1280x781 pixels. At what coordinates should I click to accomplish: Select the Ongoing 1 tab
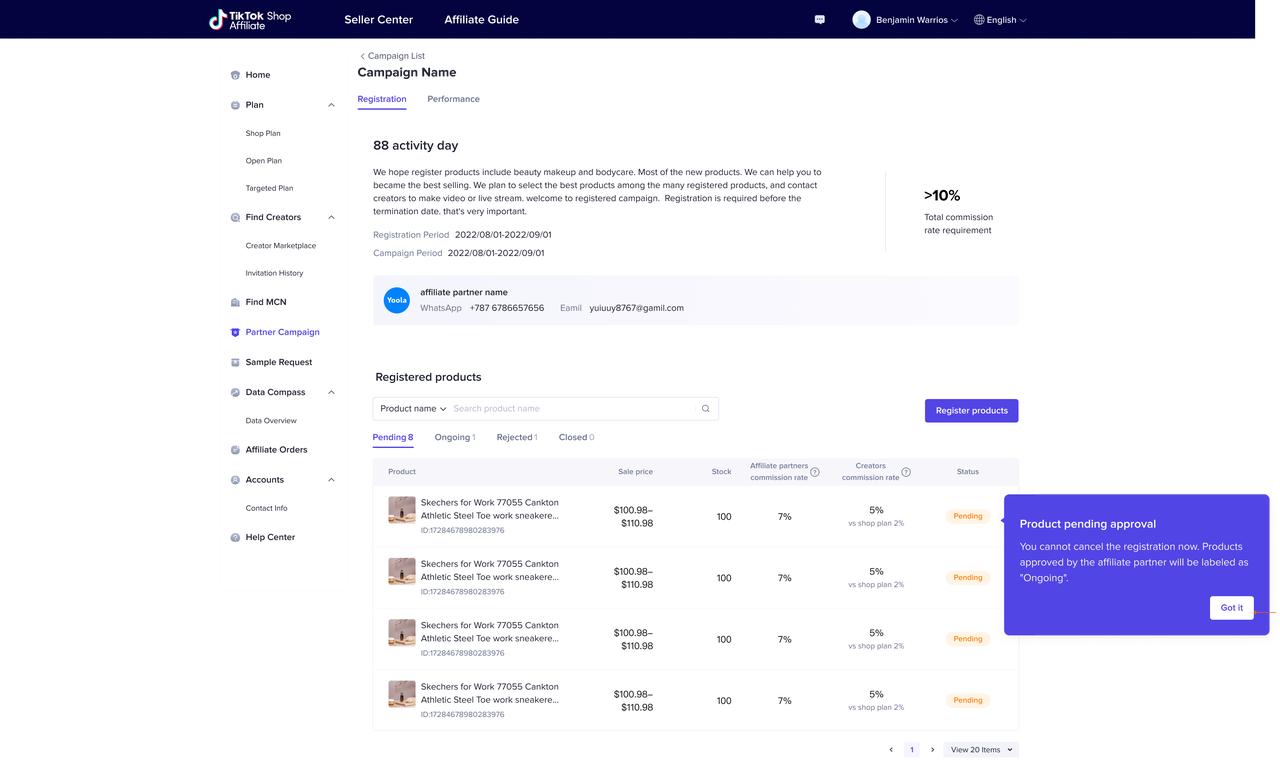click(455, 437)
